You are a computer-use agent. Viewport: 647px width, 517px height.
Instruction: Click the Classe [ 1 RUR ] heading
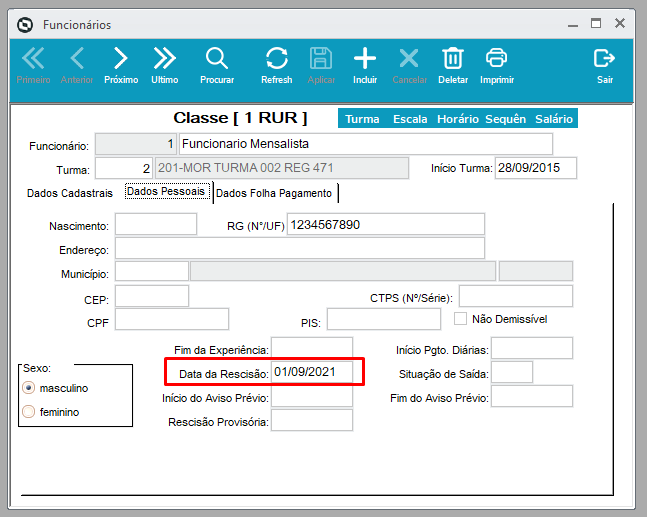tap(240, 118)
